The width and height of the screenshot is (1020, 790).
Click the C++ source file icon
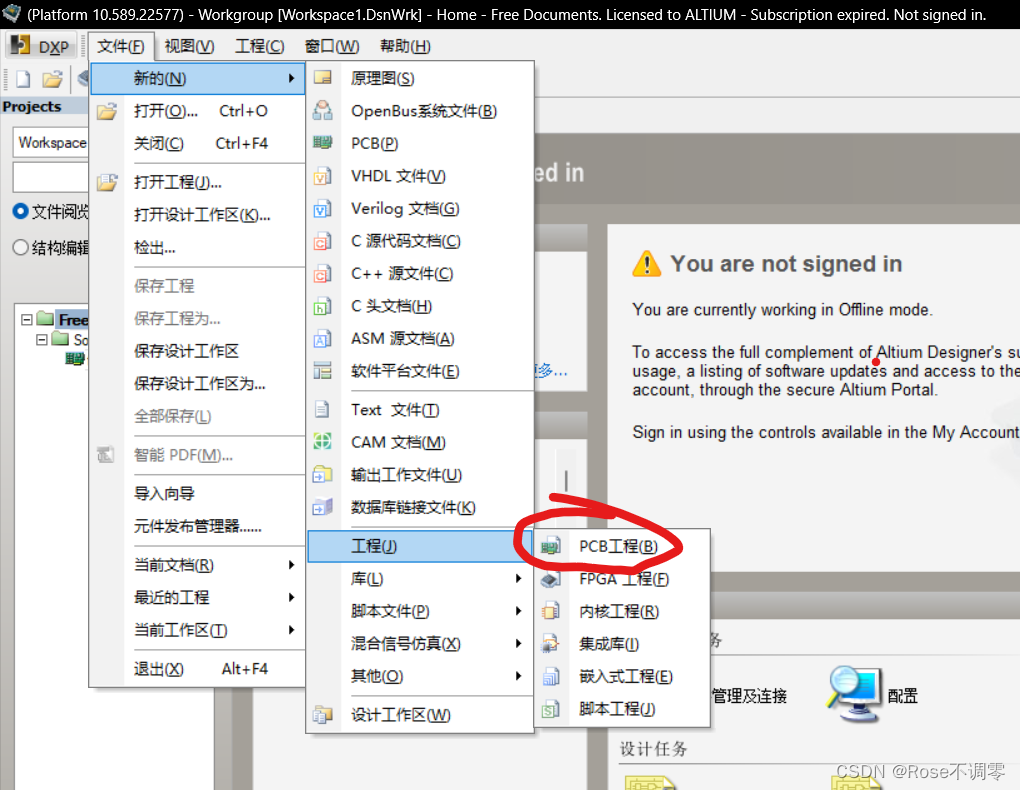323,273
